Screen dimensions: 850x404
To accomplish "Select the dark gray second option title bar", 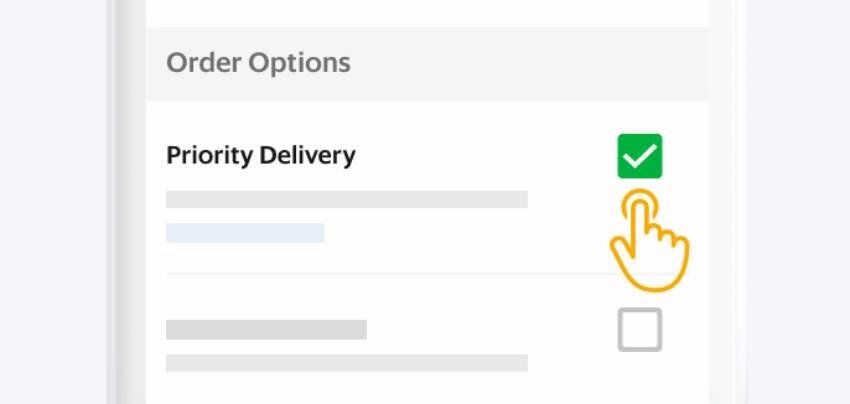I will (266, 330).
